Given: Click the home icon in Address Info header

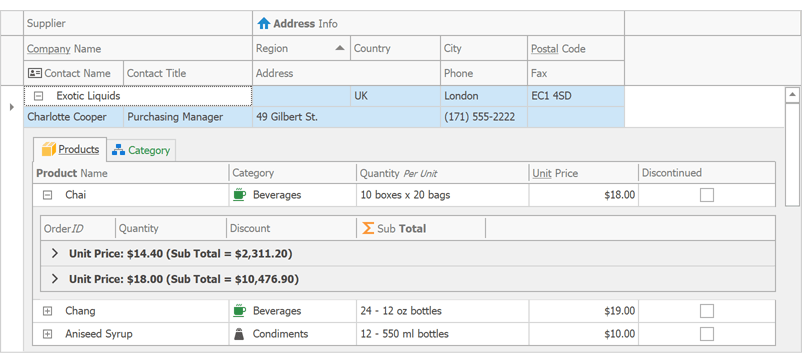Looking at the screenshot, I should point(263,24).
